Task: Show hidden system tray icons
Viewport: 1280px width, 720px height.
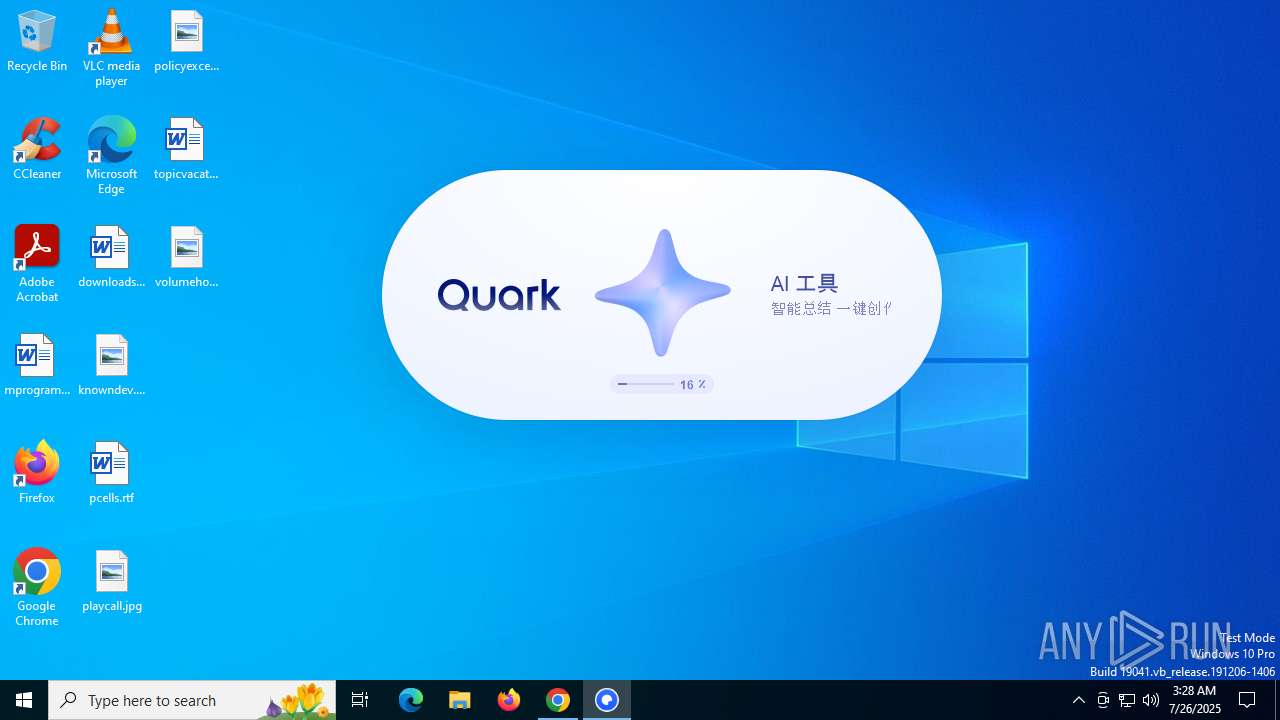Action: (x=1079, y=700)
